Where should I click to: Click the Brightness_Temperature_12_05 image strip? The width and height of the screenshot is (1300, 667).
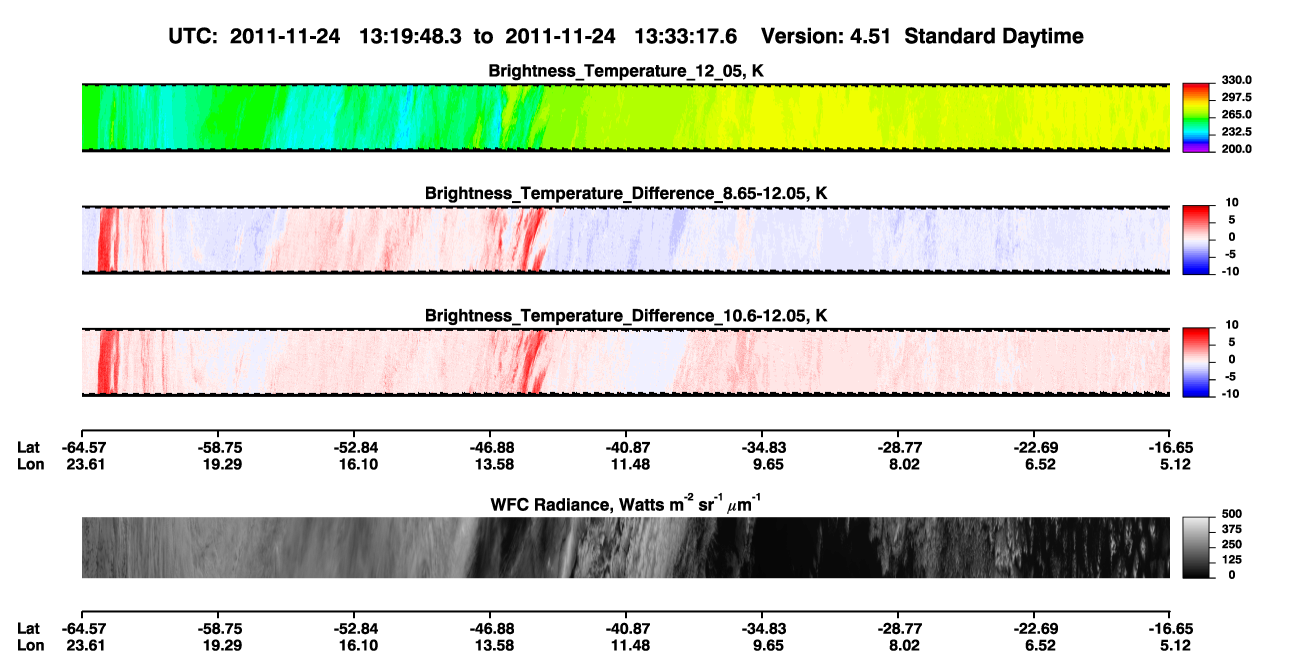tap(626, 117)
